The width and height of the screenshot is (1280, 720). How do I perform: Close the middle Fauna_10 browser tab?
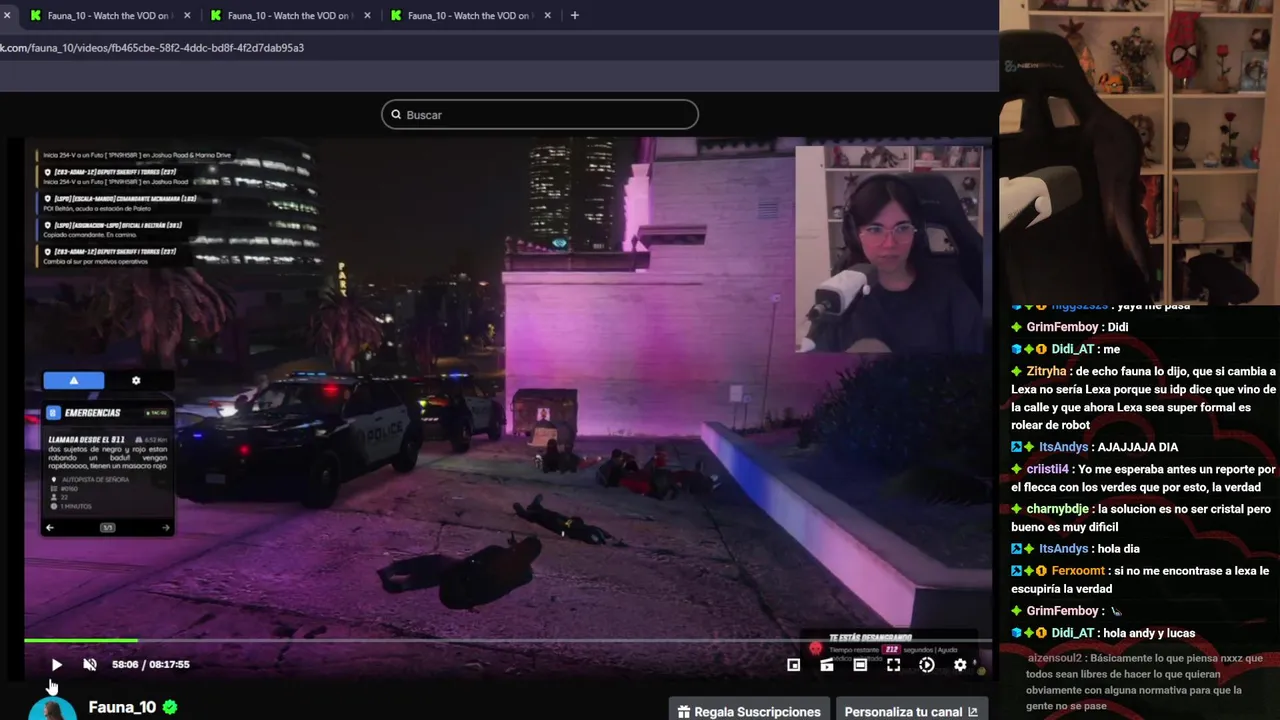[x=367, y=16]
